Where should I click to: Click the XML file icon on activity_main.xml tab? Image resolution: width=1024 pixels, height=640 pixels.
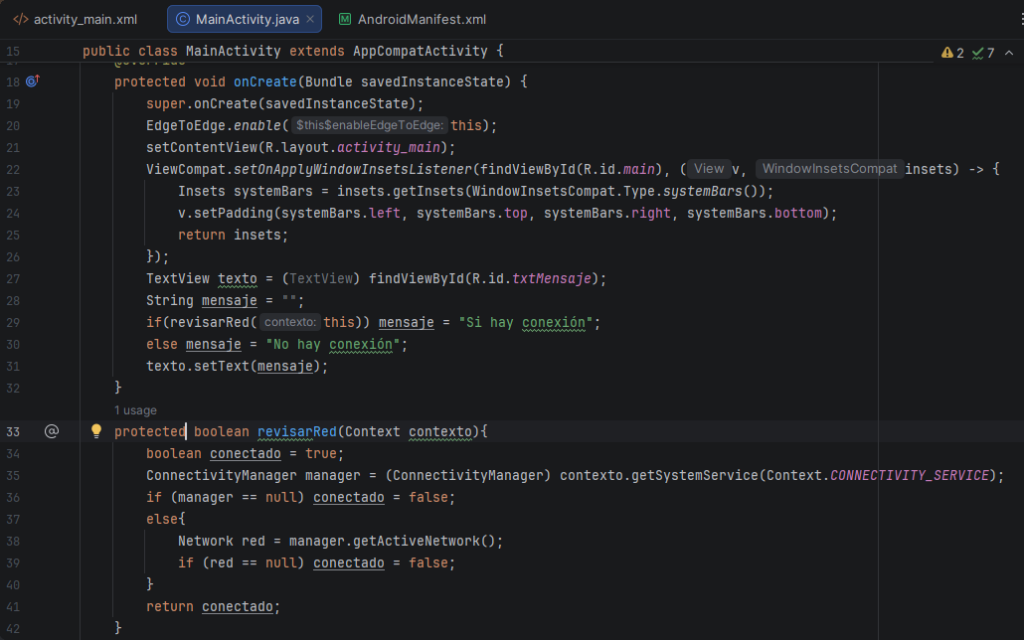21,20
